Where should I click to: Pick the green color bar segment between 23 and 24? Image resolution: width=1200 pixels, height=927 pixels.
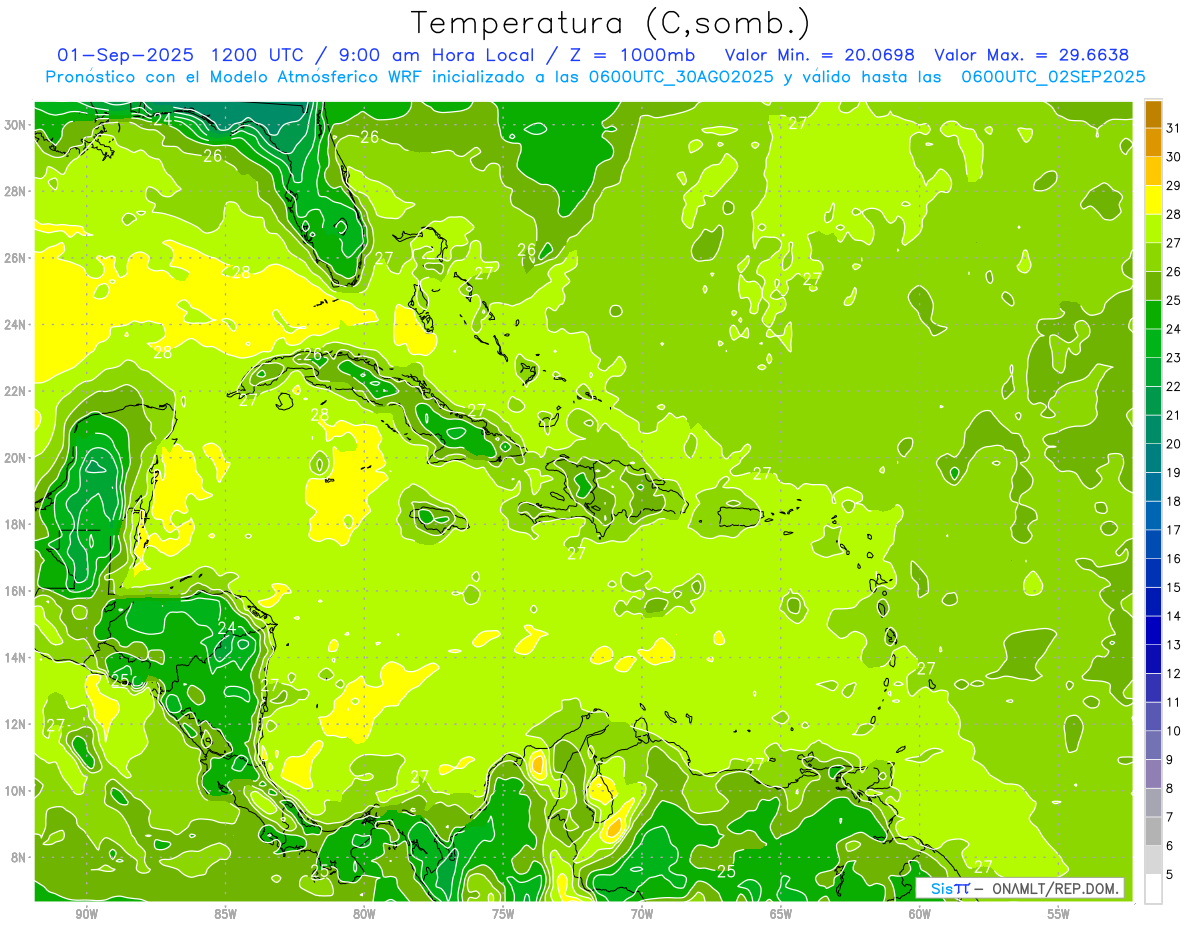point(1154,343)
